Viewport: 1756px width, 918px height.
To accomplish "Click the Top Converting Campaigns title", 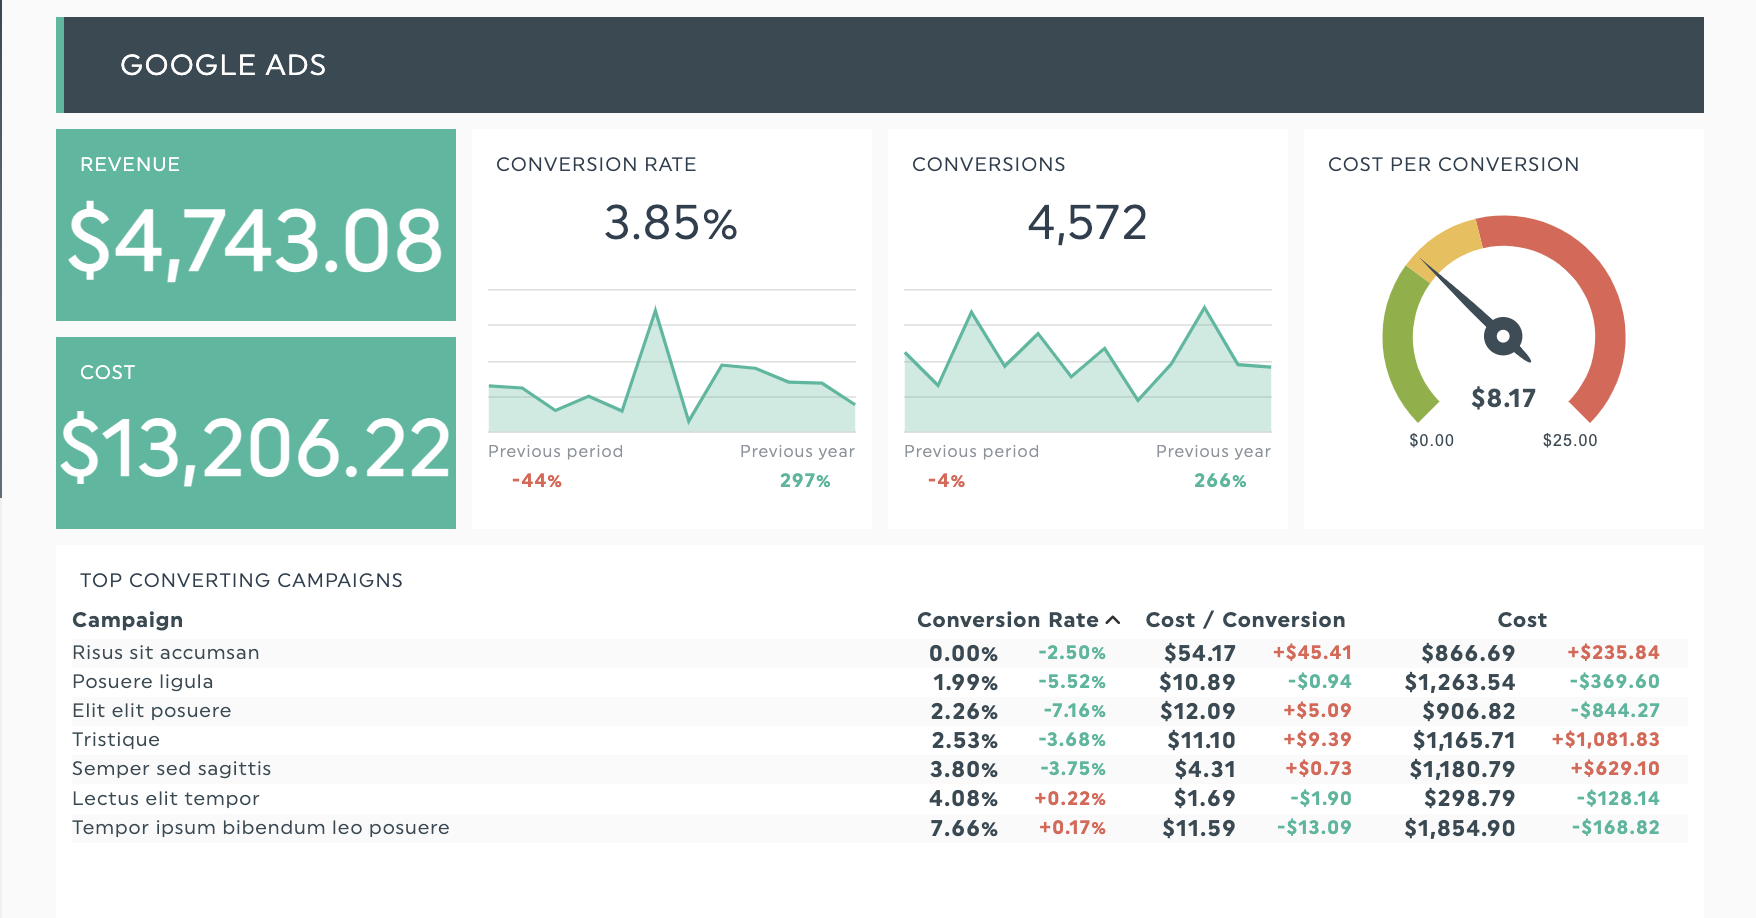I will [x=241, y=581].
